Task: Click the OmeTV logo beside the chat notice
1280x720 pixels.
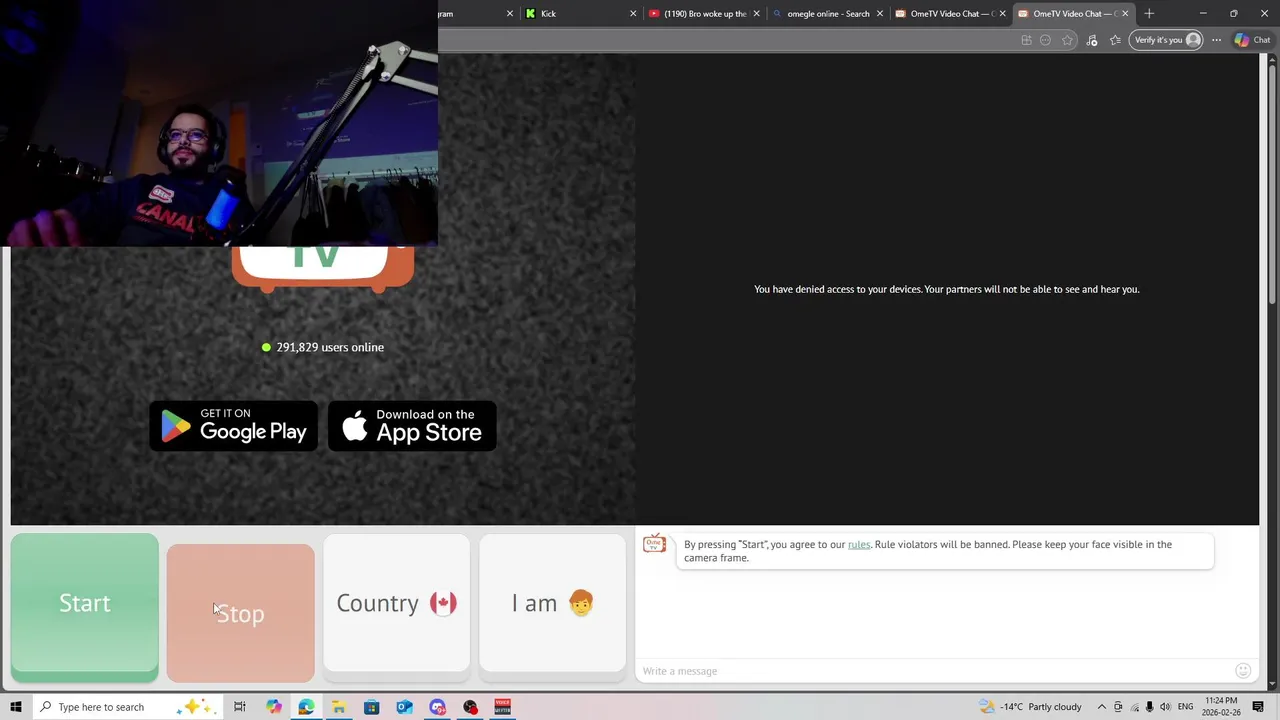Action: click(654, 543)
